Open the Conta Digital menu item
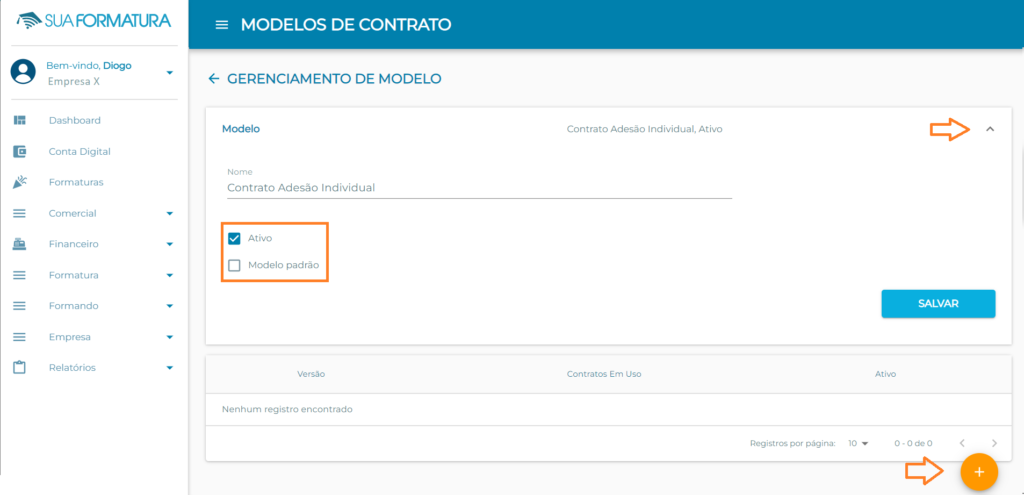Image resolution: width=1024 pixels, height=495 pixels. click(x=80, y=152)
